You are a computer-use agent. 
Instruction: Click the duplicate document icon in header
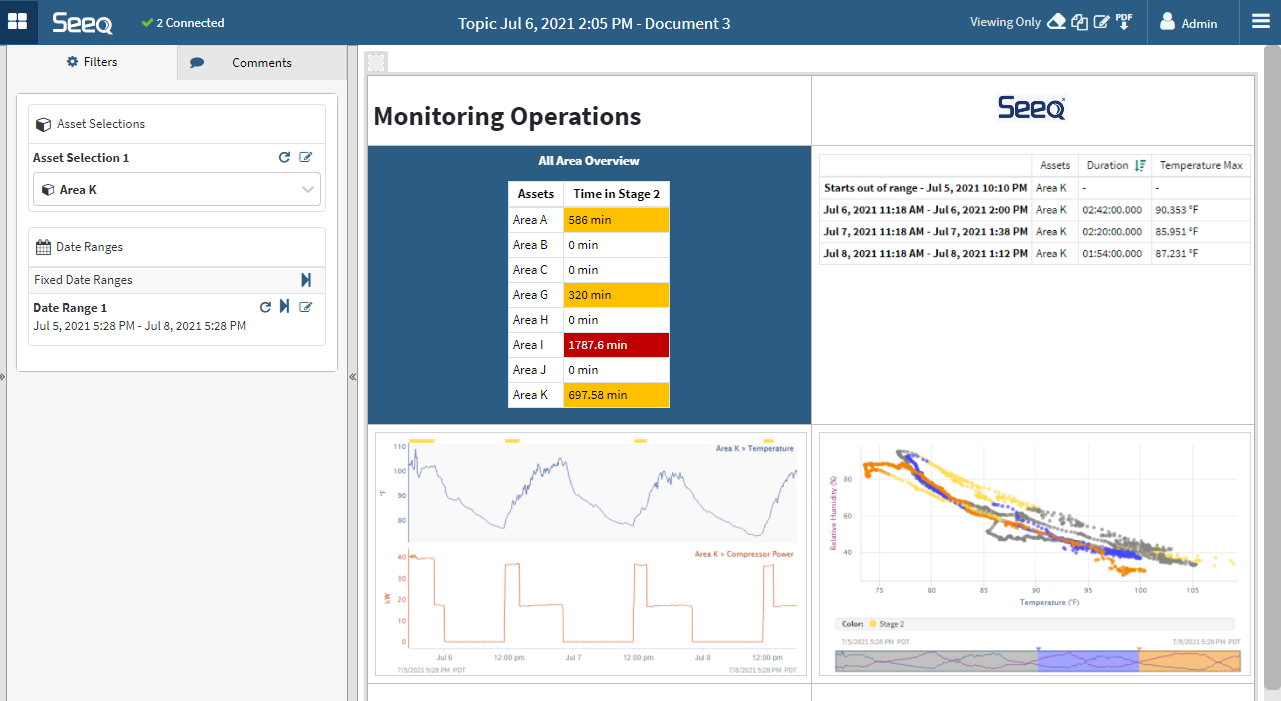point(1079,22)
